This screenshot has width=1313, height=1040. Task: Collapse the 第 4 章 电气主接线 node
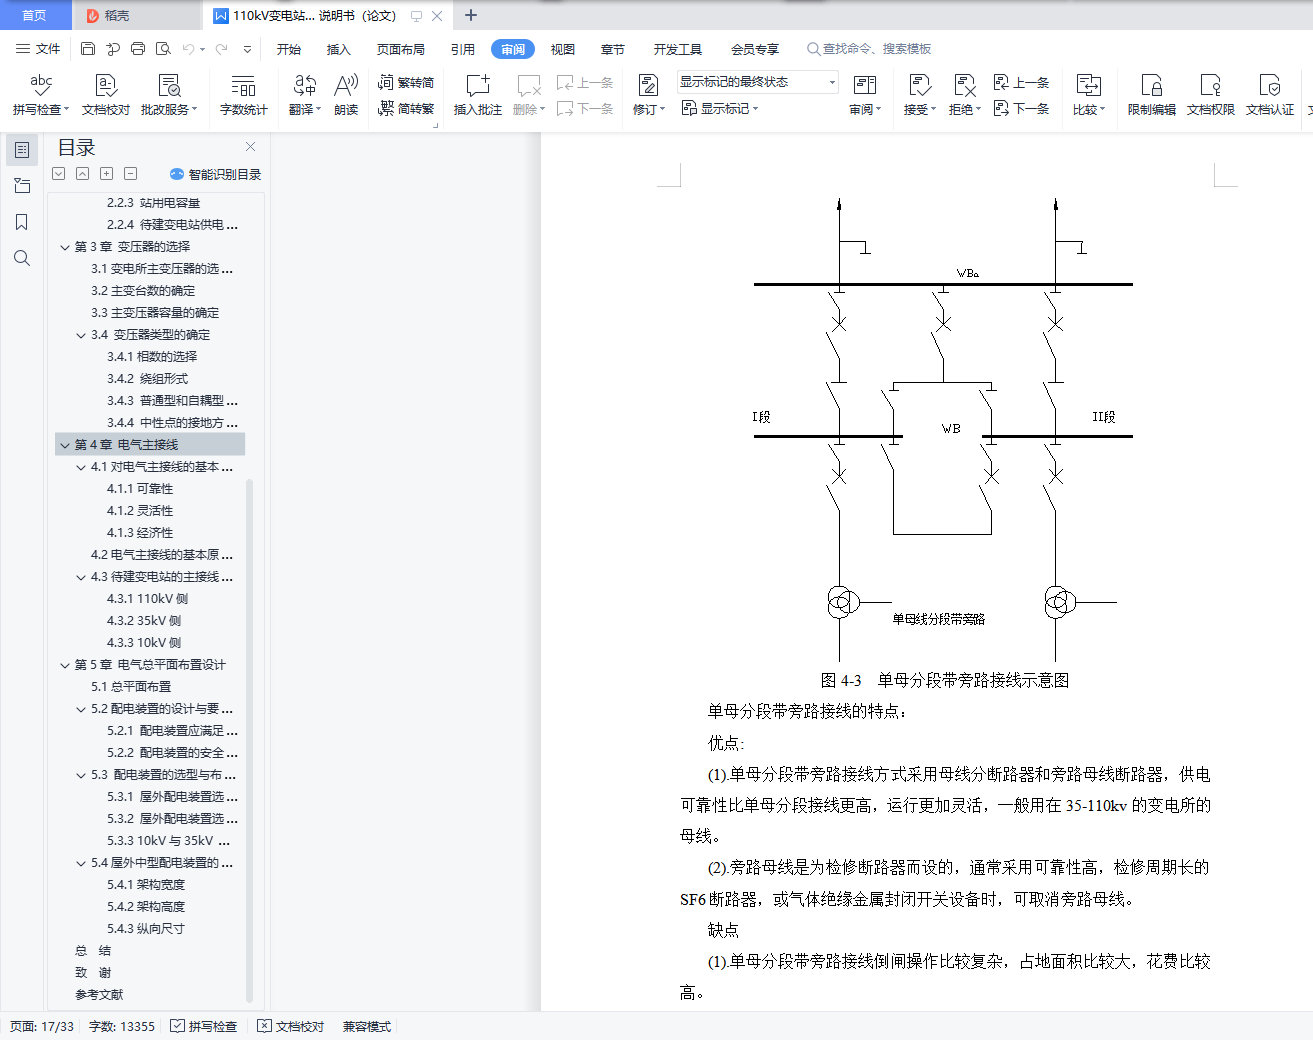pos(65,445)
